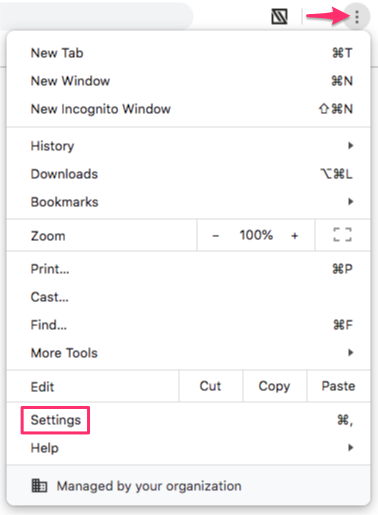Open the Help submenu
The width and height of the screenshot is (378, 515).
click(x=188, y=448)
